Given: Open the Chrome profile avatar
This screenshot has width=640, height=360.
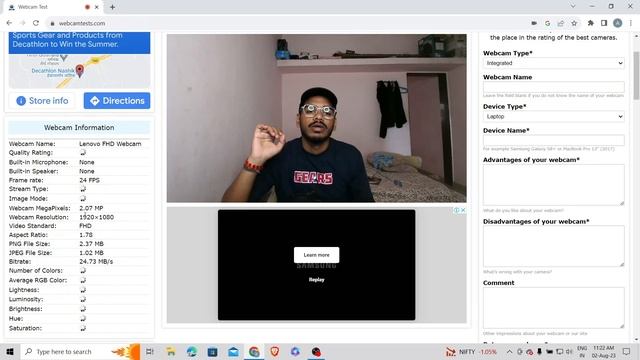Looking at the screenshot, I should pos(618,23).
